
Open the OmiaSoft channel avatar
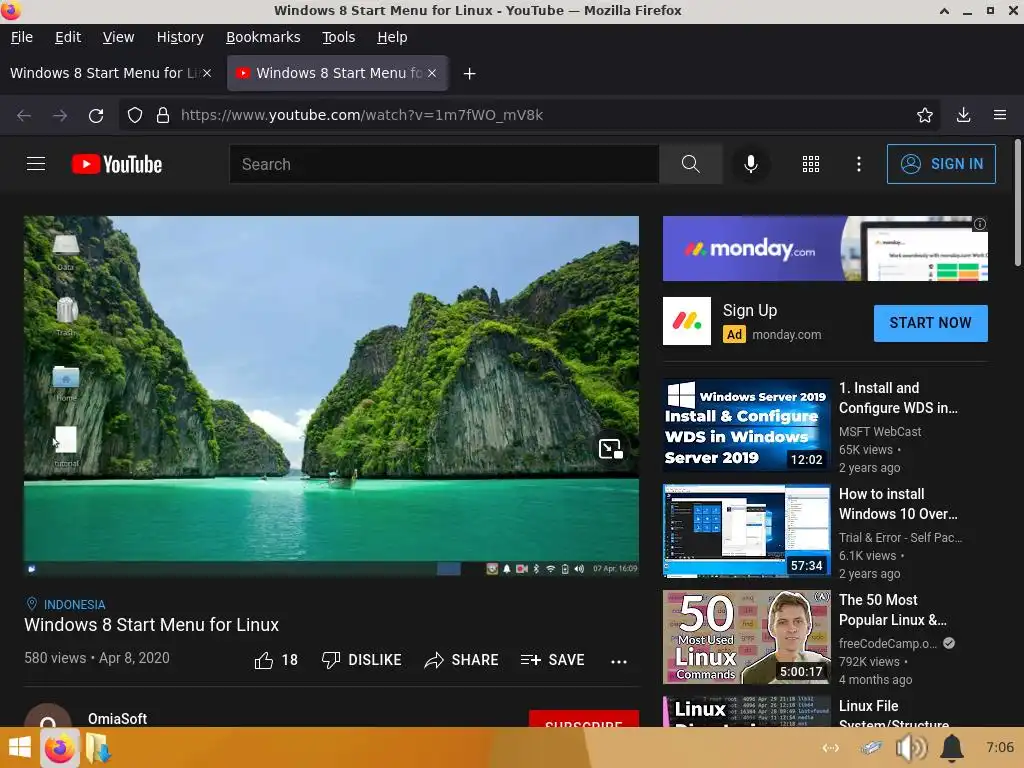click(48, 716)
